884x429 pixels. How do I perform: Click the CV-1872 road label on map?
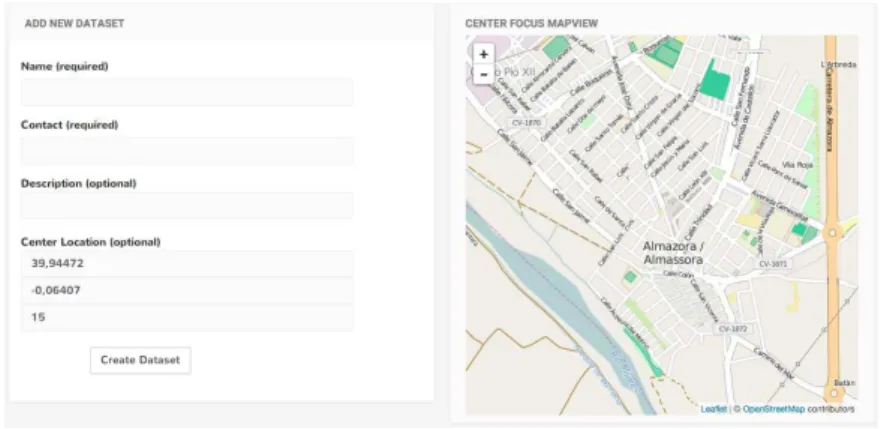(733, 329)
